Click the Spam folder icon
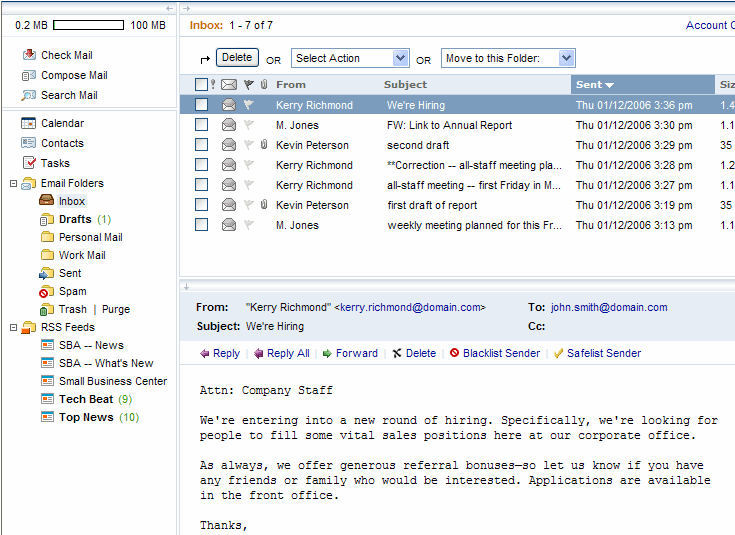Screen dimensions: 735x535 pyautogui.click(x=47, y=291)
